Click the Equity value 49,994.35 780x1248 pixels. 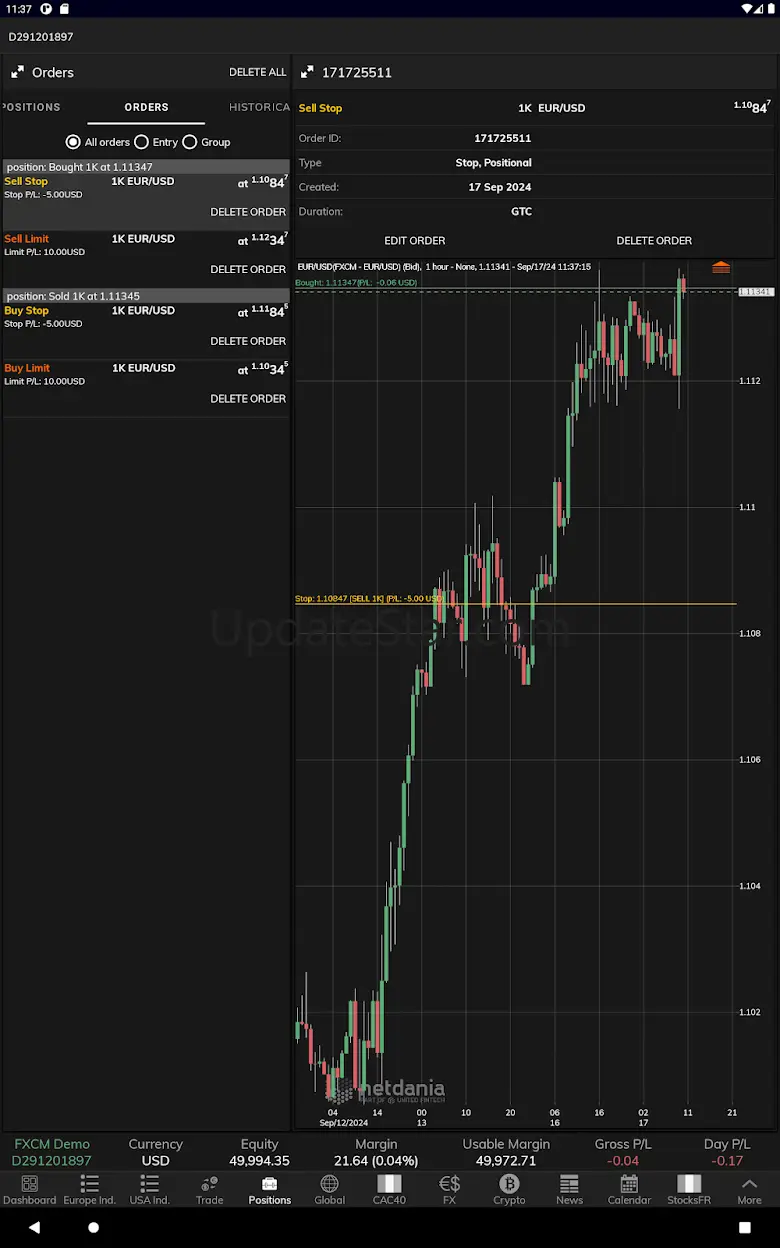[259, 1161]
